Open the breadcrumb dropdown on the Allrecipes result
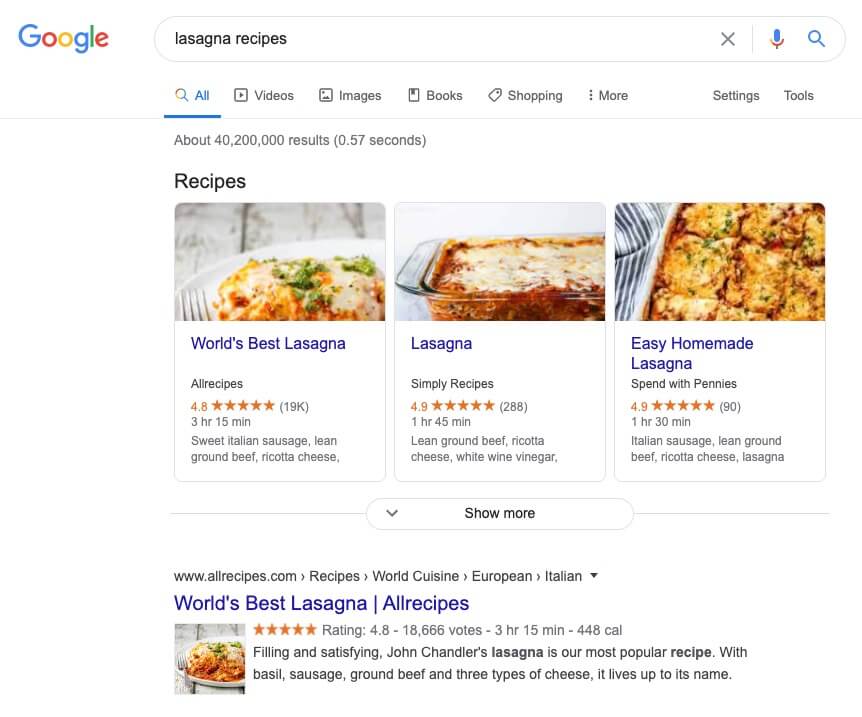This screenshot has height=717, width=862. (x=593, y=576)
